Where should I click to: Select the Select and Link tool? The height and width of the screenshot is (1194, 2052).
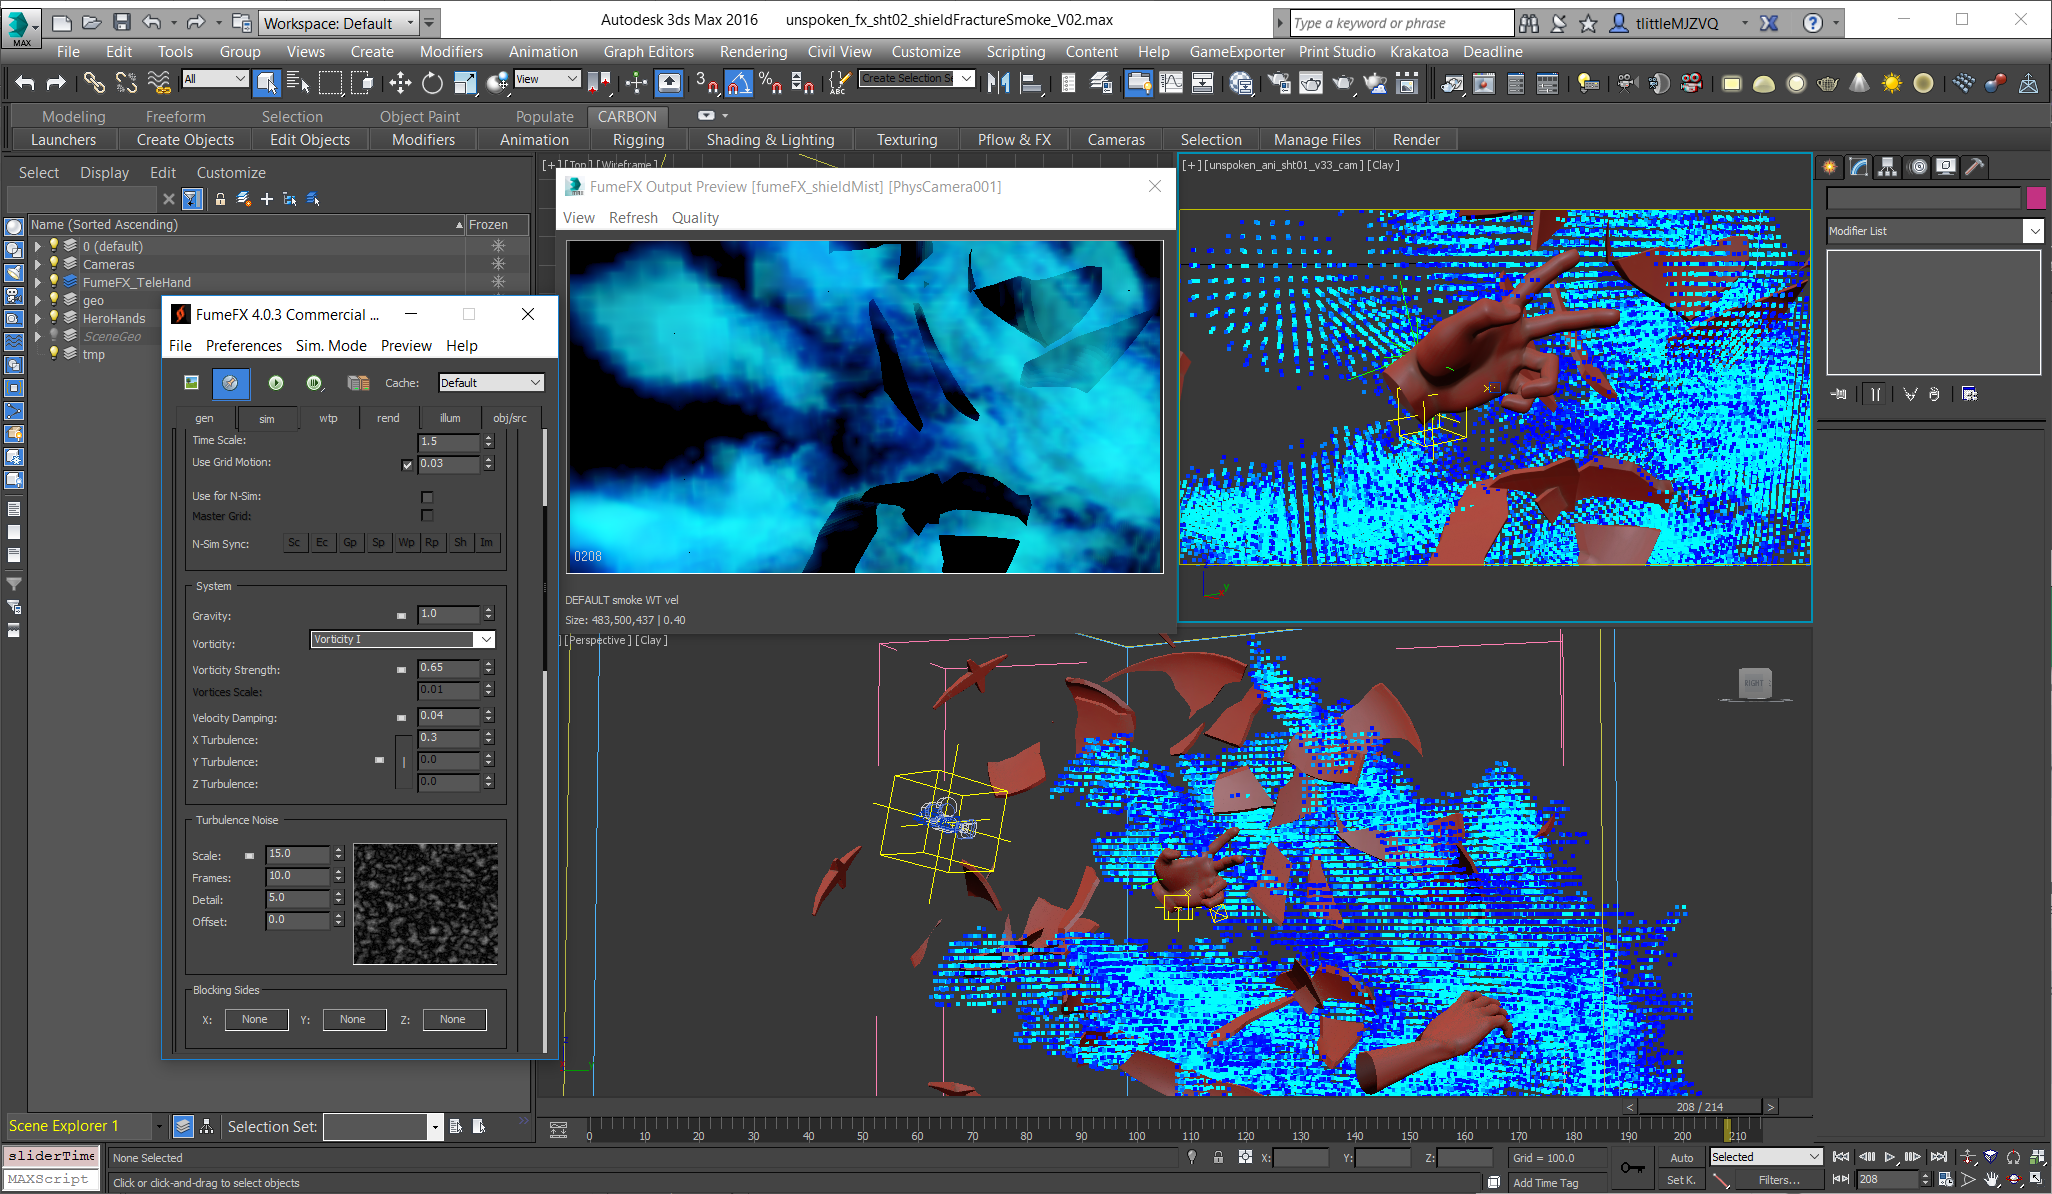[94, 83]
